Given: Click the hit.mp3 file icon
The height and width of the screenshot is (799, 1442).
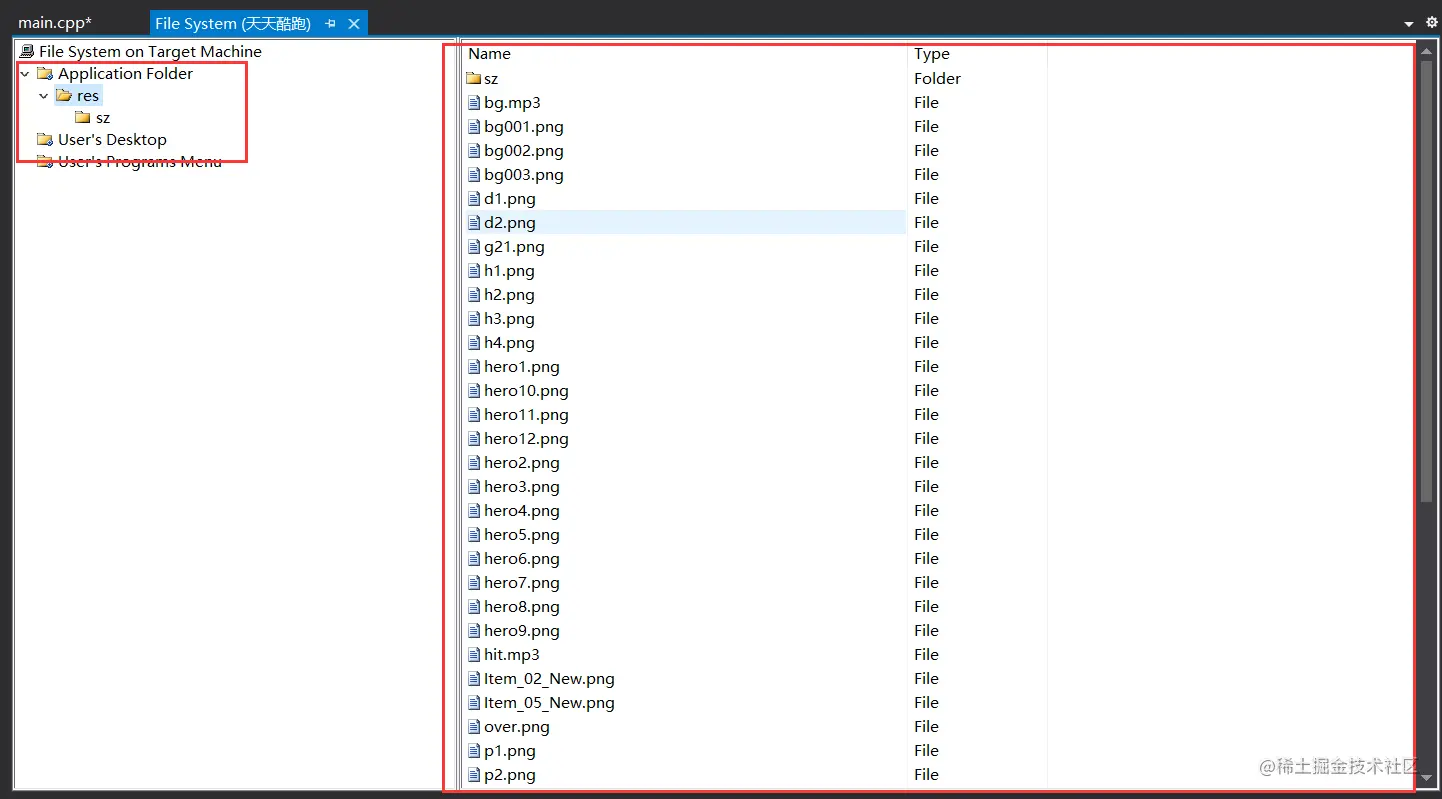Looking at the screenshot, I should [x=475, y=654].
